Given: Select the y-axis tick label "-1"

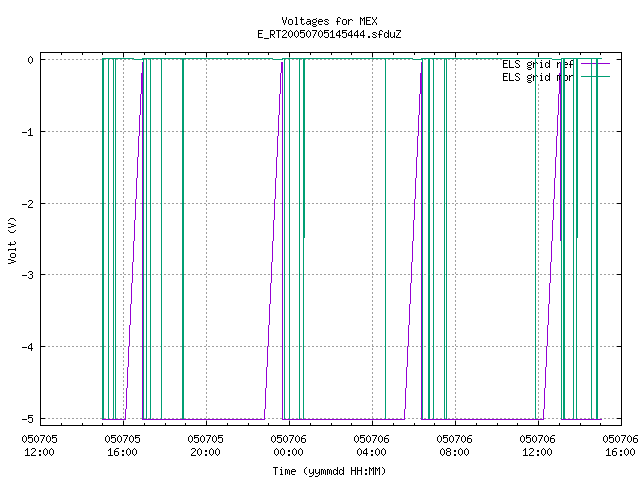Looking at the screenshot, I should [x=27, y=132].
